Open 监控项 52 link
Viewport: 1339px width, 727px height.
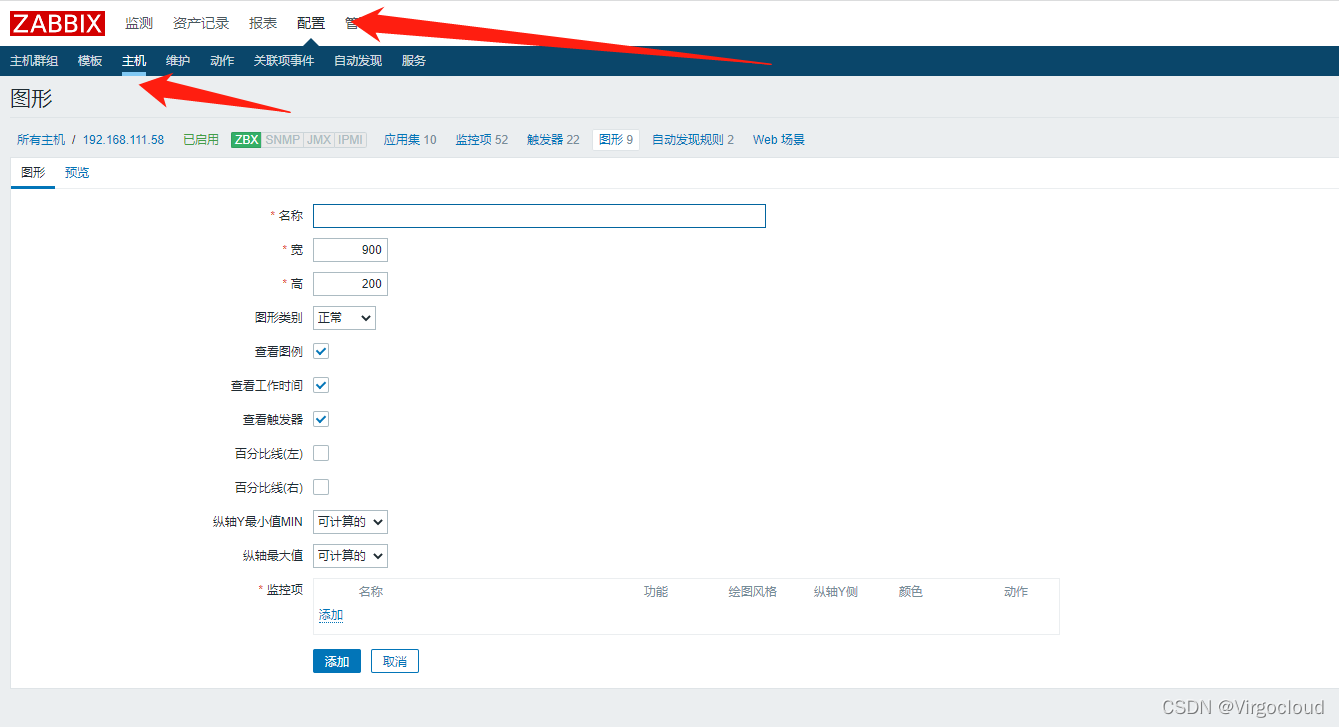click(x=482, y=140)
